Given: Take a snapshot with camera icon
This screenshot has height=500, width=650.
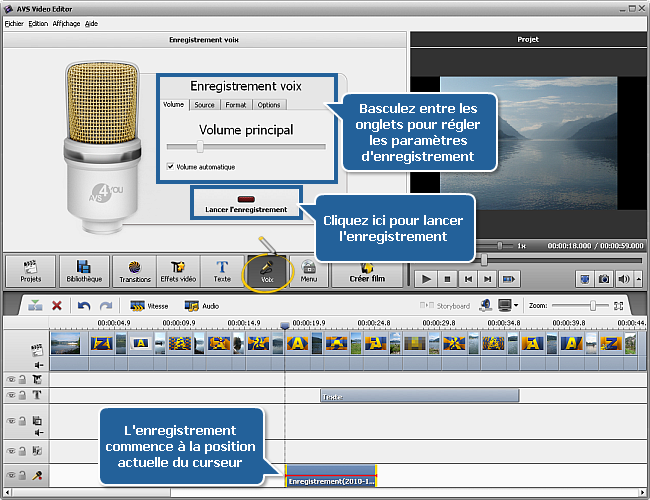Looking at the screenshot, I should pos(603,279).
